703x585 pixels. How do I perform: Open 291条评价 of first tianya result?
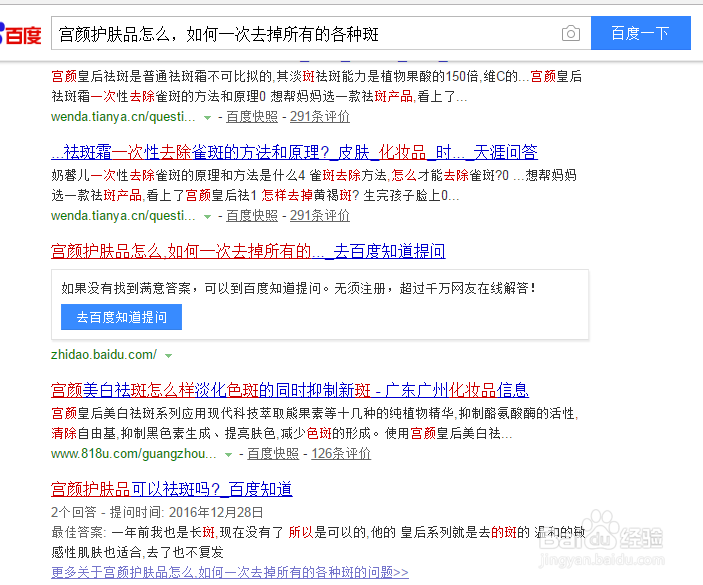(x=320, y=117)
